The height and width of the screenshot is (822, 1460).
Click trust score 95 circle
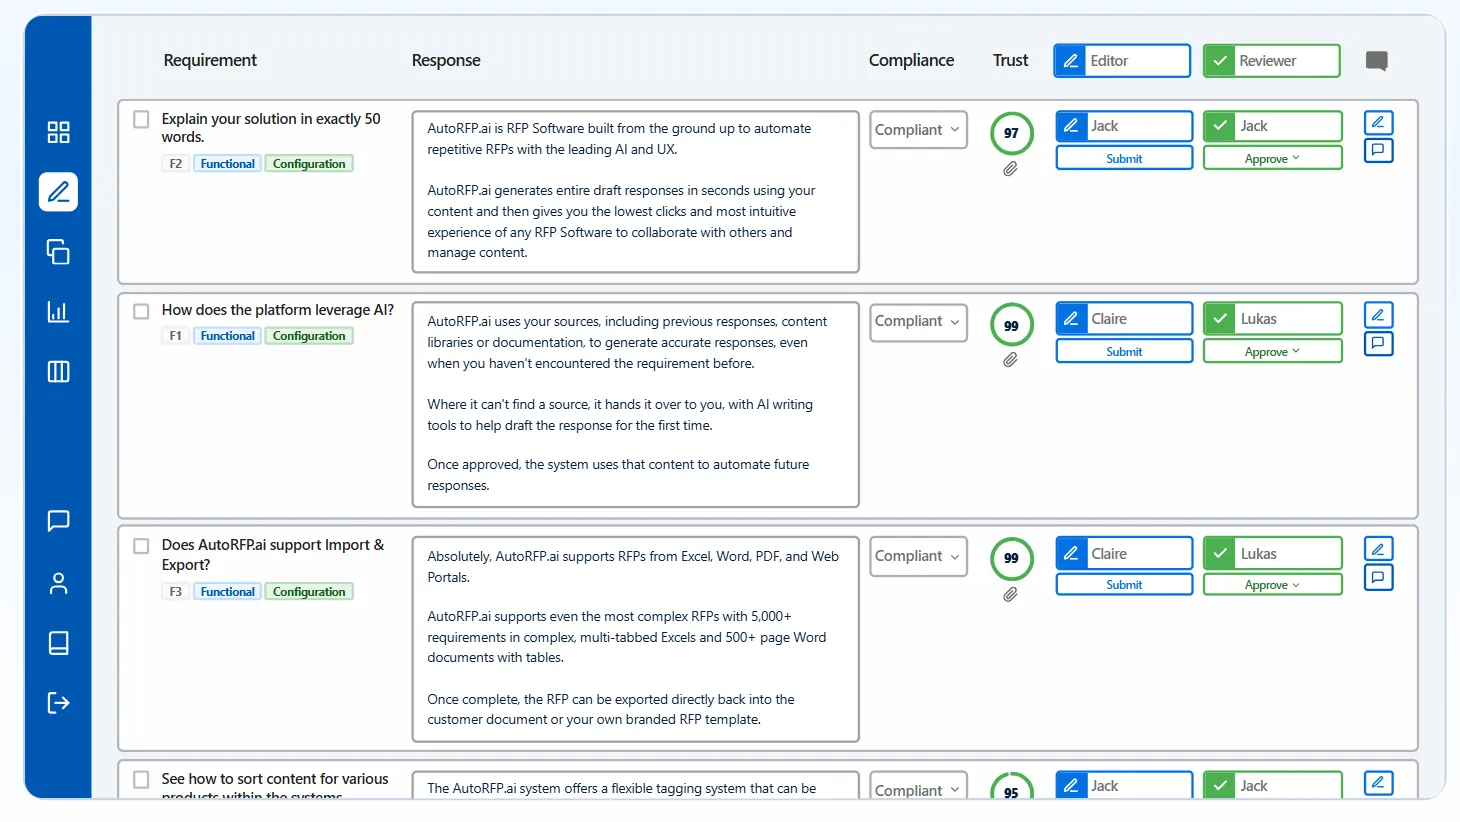pyautogui.click(x=1011, y=787)
